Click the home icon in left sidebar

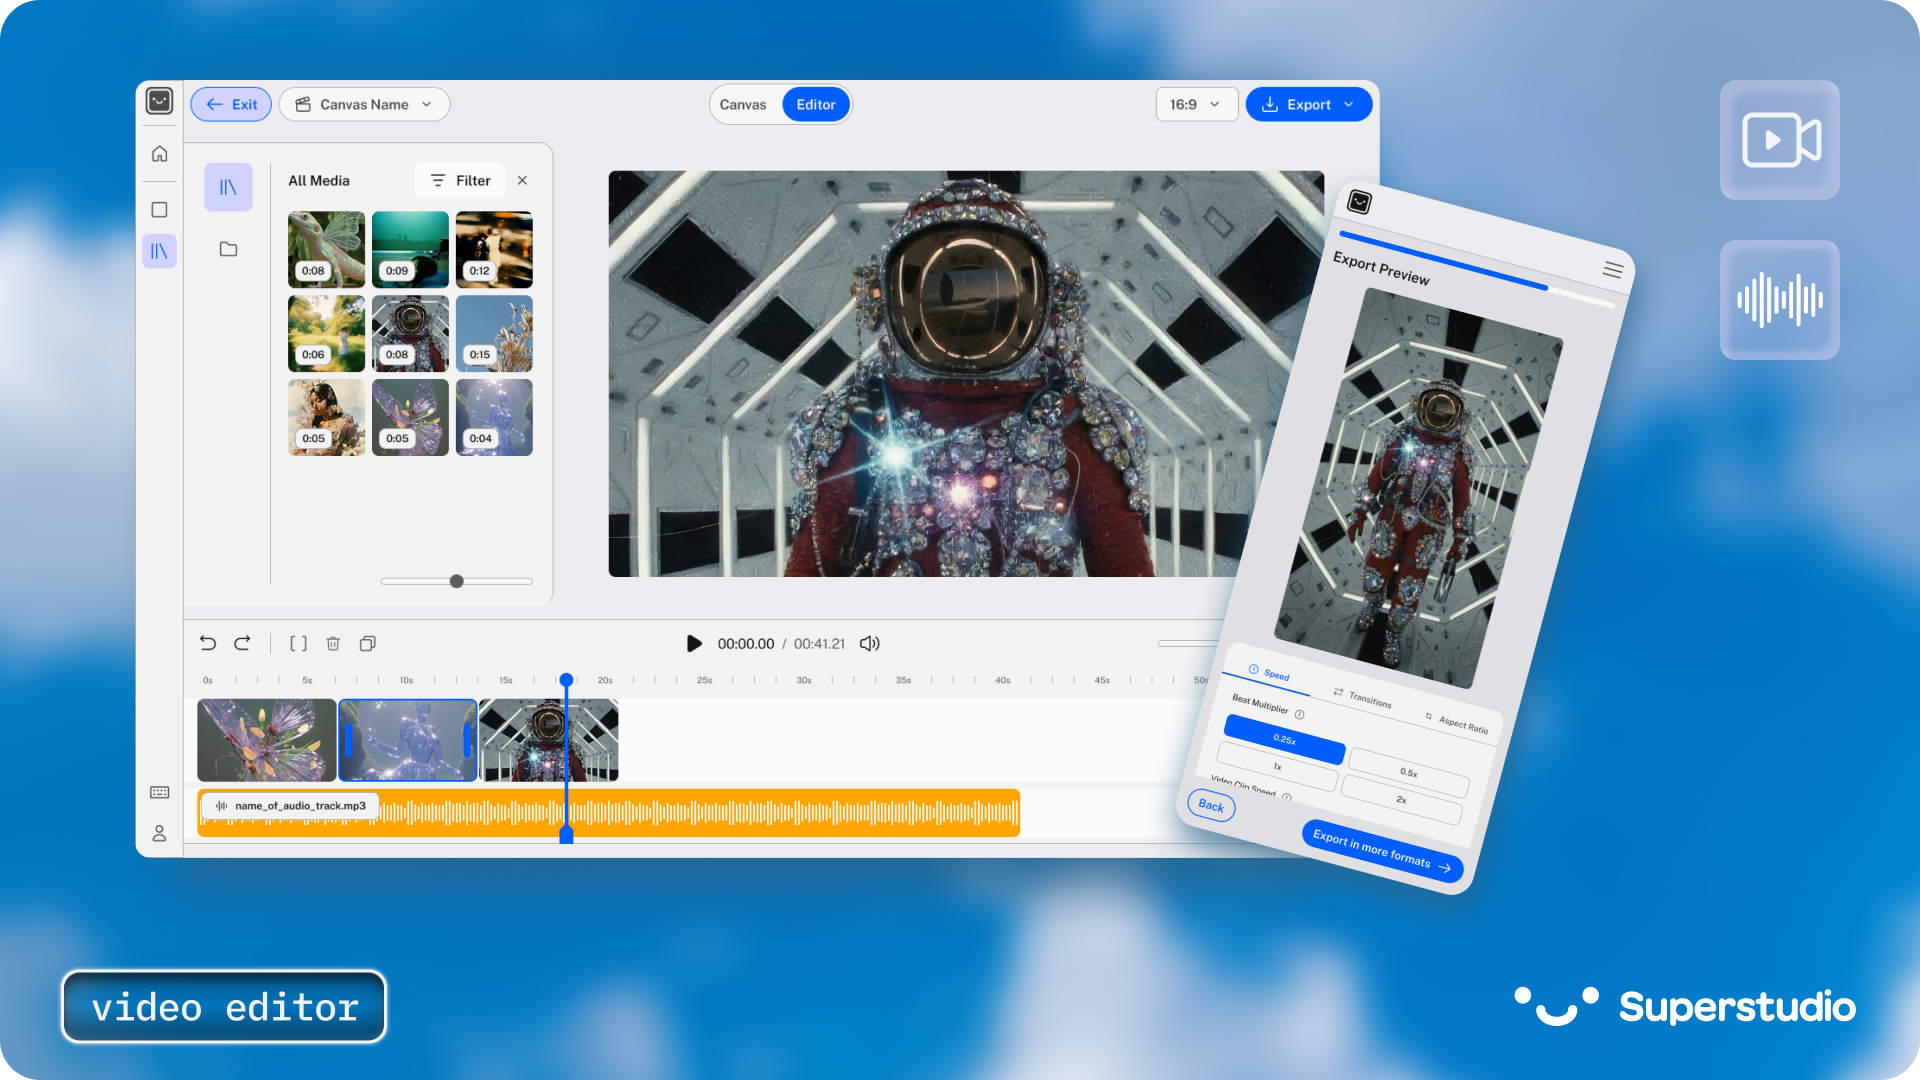point(159,154)
